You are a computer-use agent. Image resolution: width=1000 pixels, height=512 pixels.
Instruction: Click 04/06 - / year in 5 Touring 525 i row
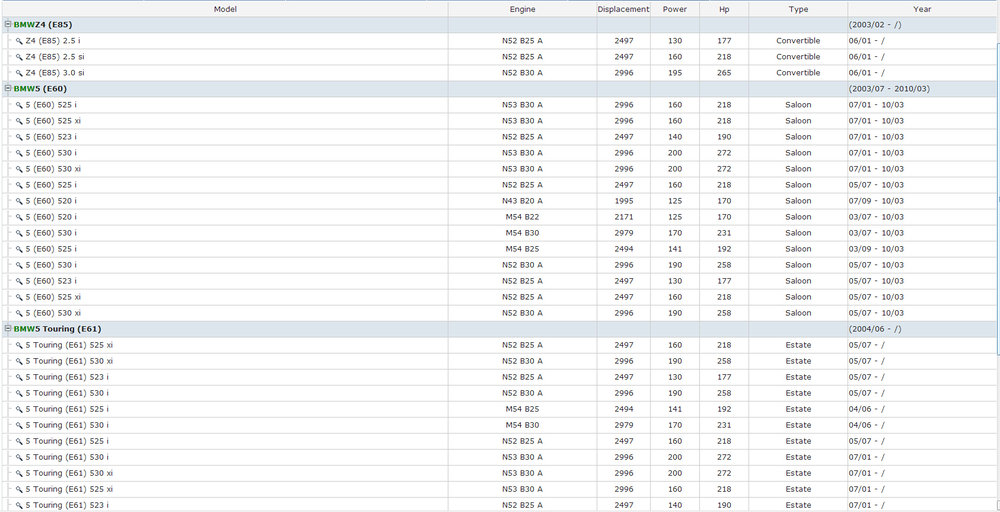pyautogui.click(x=867, y=409)
